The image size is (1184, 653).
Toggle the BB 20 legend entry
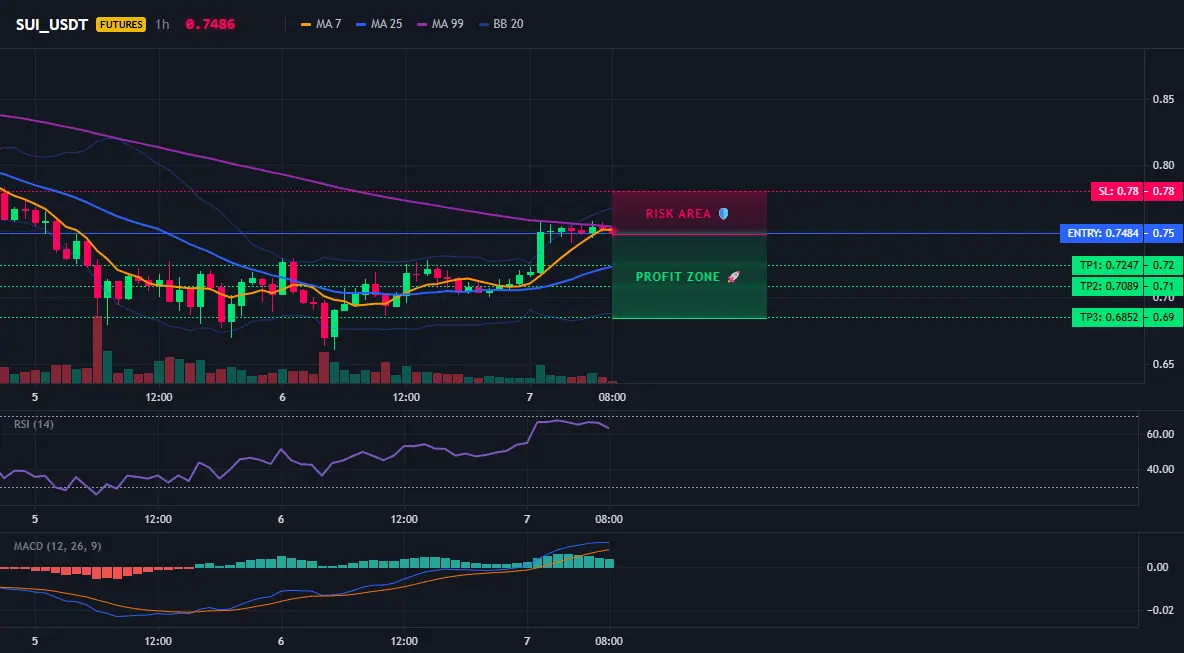(501, 24)
